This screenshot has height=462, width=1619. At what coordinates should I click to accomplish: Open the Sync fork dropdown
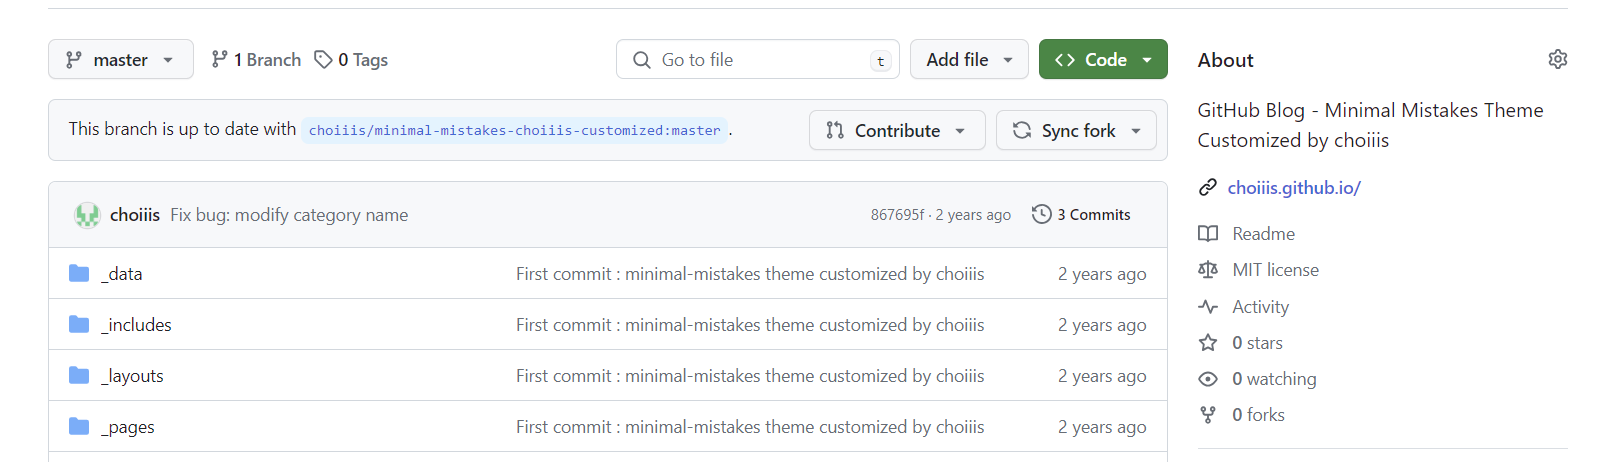[1076, 131]
